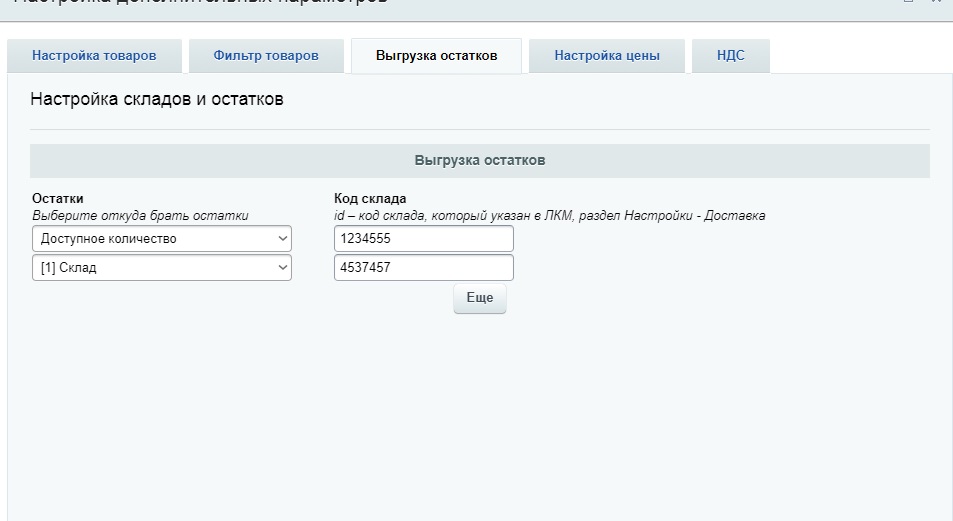Select the Выгрузка остатков tab

436,56
